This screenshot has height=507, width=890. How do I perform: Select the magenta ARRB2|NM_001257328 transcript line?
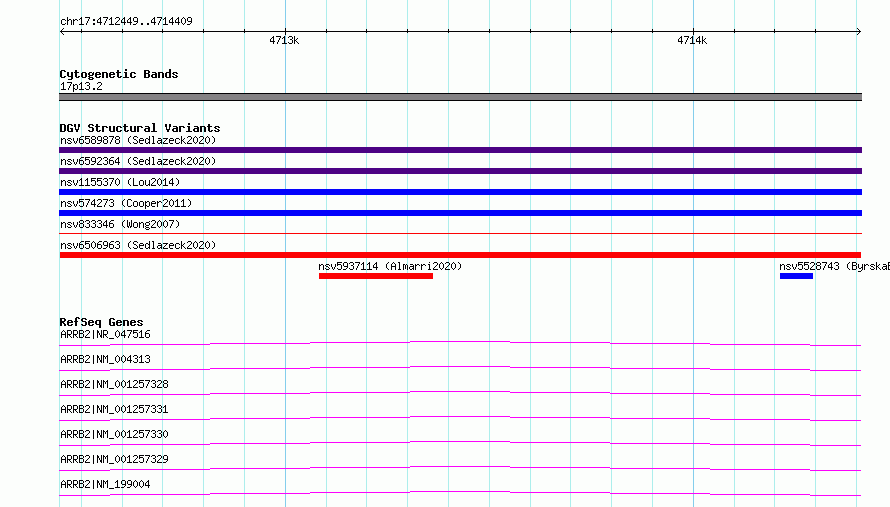click(x=460, y=393)
